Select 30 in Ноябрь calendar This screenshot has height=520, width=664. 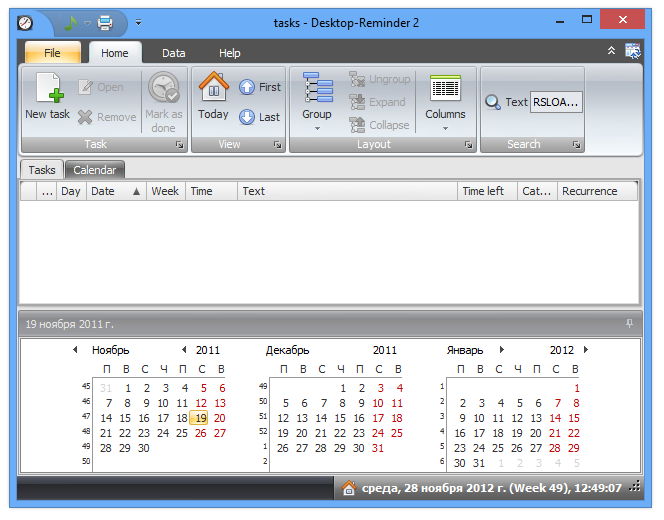coord(144,448)
